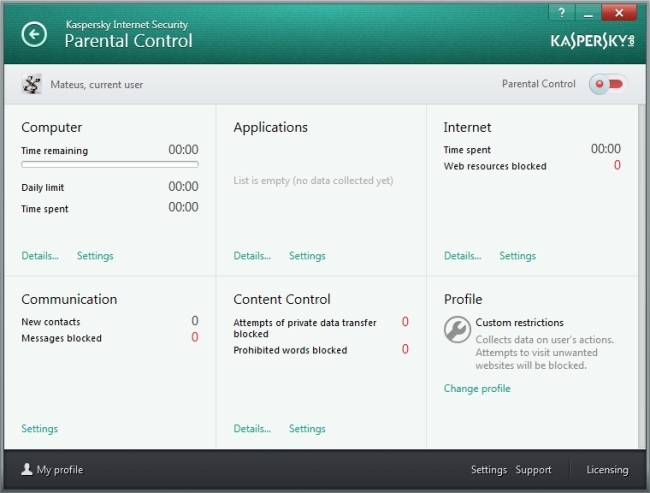
Task: Click the Time remaining label
Action: (55, 151)
